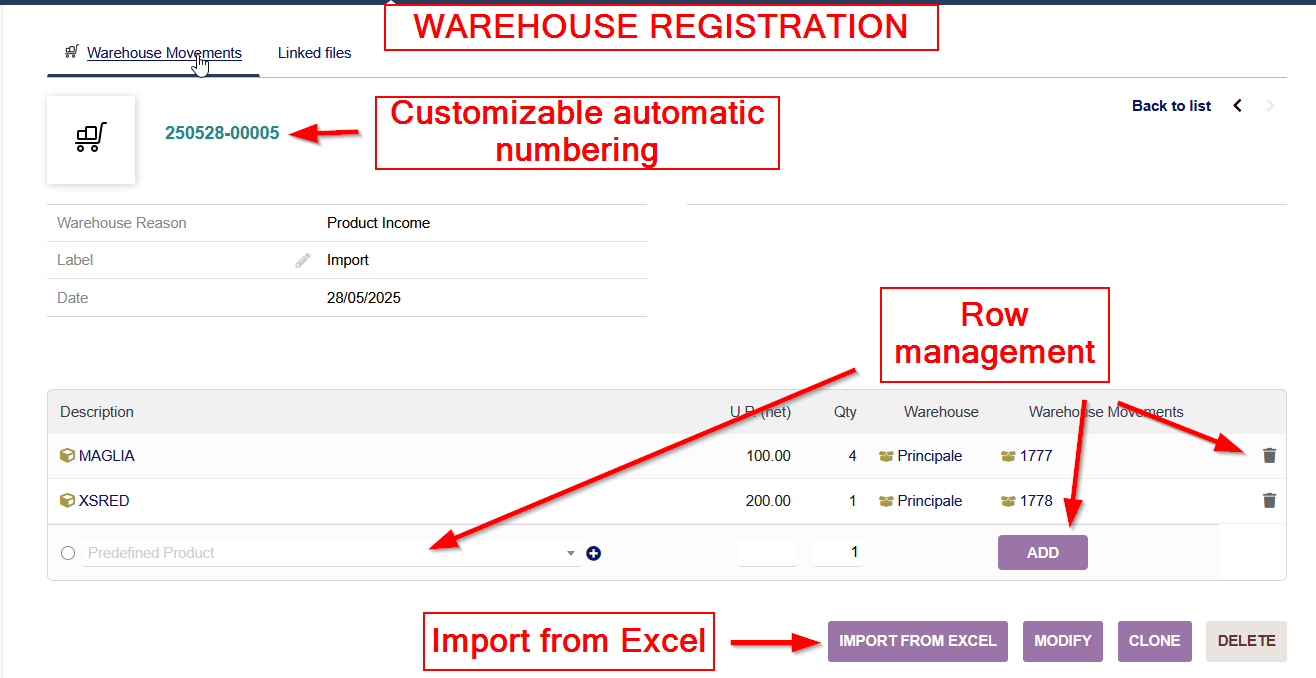Image resolution: width=1316 pixels, height=678 pixels.
Task: Click the MAGLIA quantity 4
Action: [x=853, y=456]
